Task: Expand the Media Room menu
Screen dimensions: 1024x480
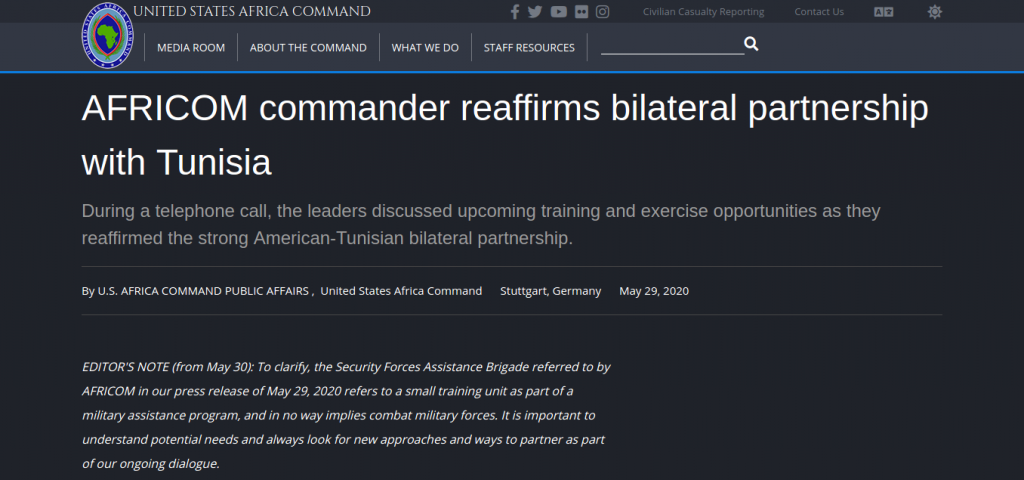Action: (191, 48)
